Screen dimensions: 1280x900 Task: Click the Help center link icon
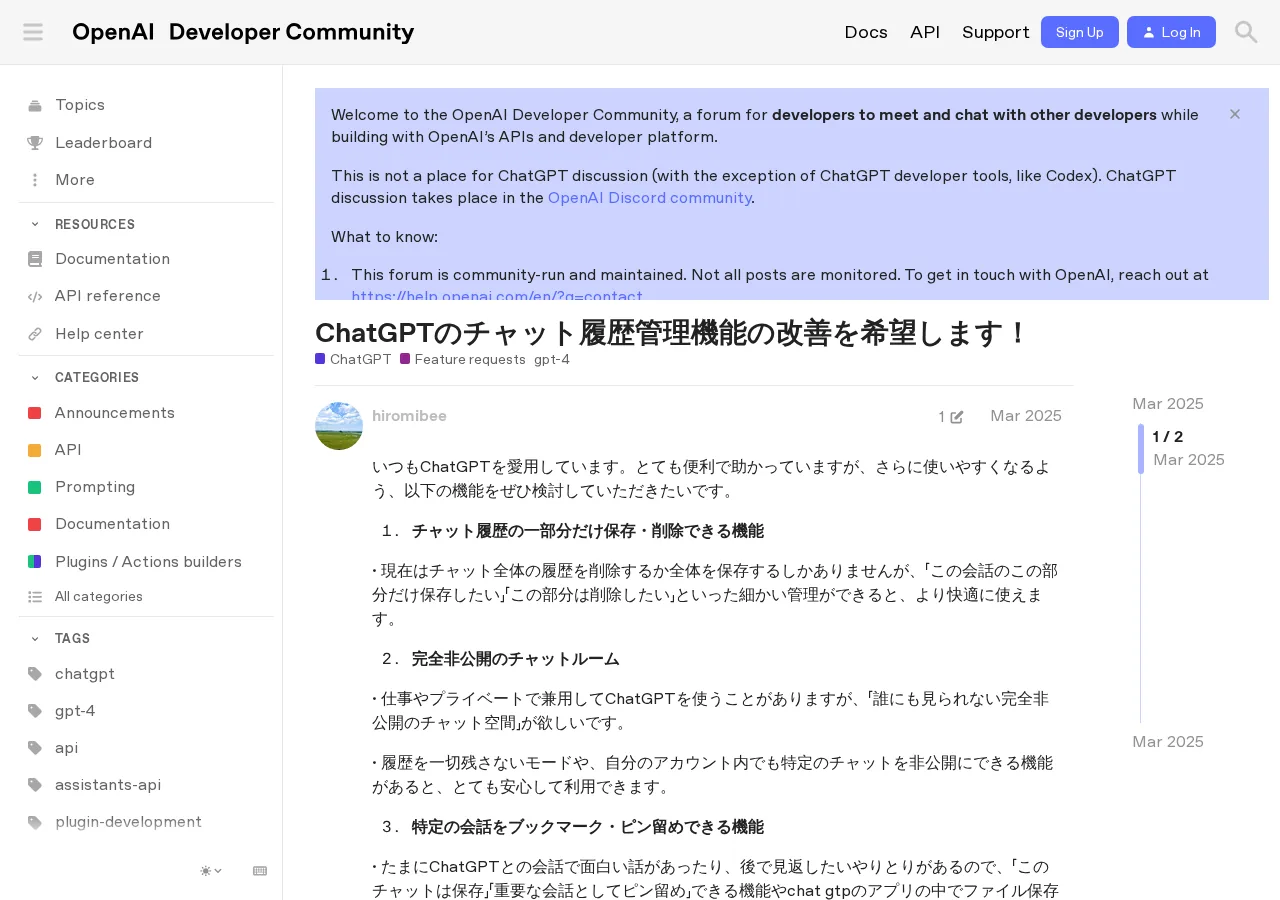pyautogui.click(x=35, y=334)
